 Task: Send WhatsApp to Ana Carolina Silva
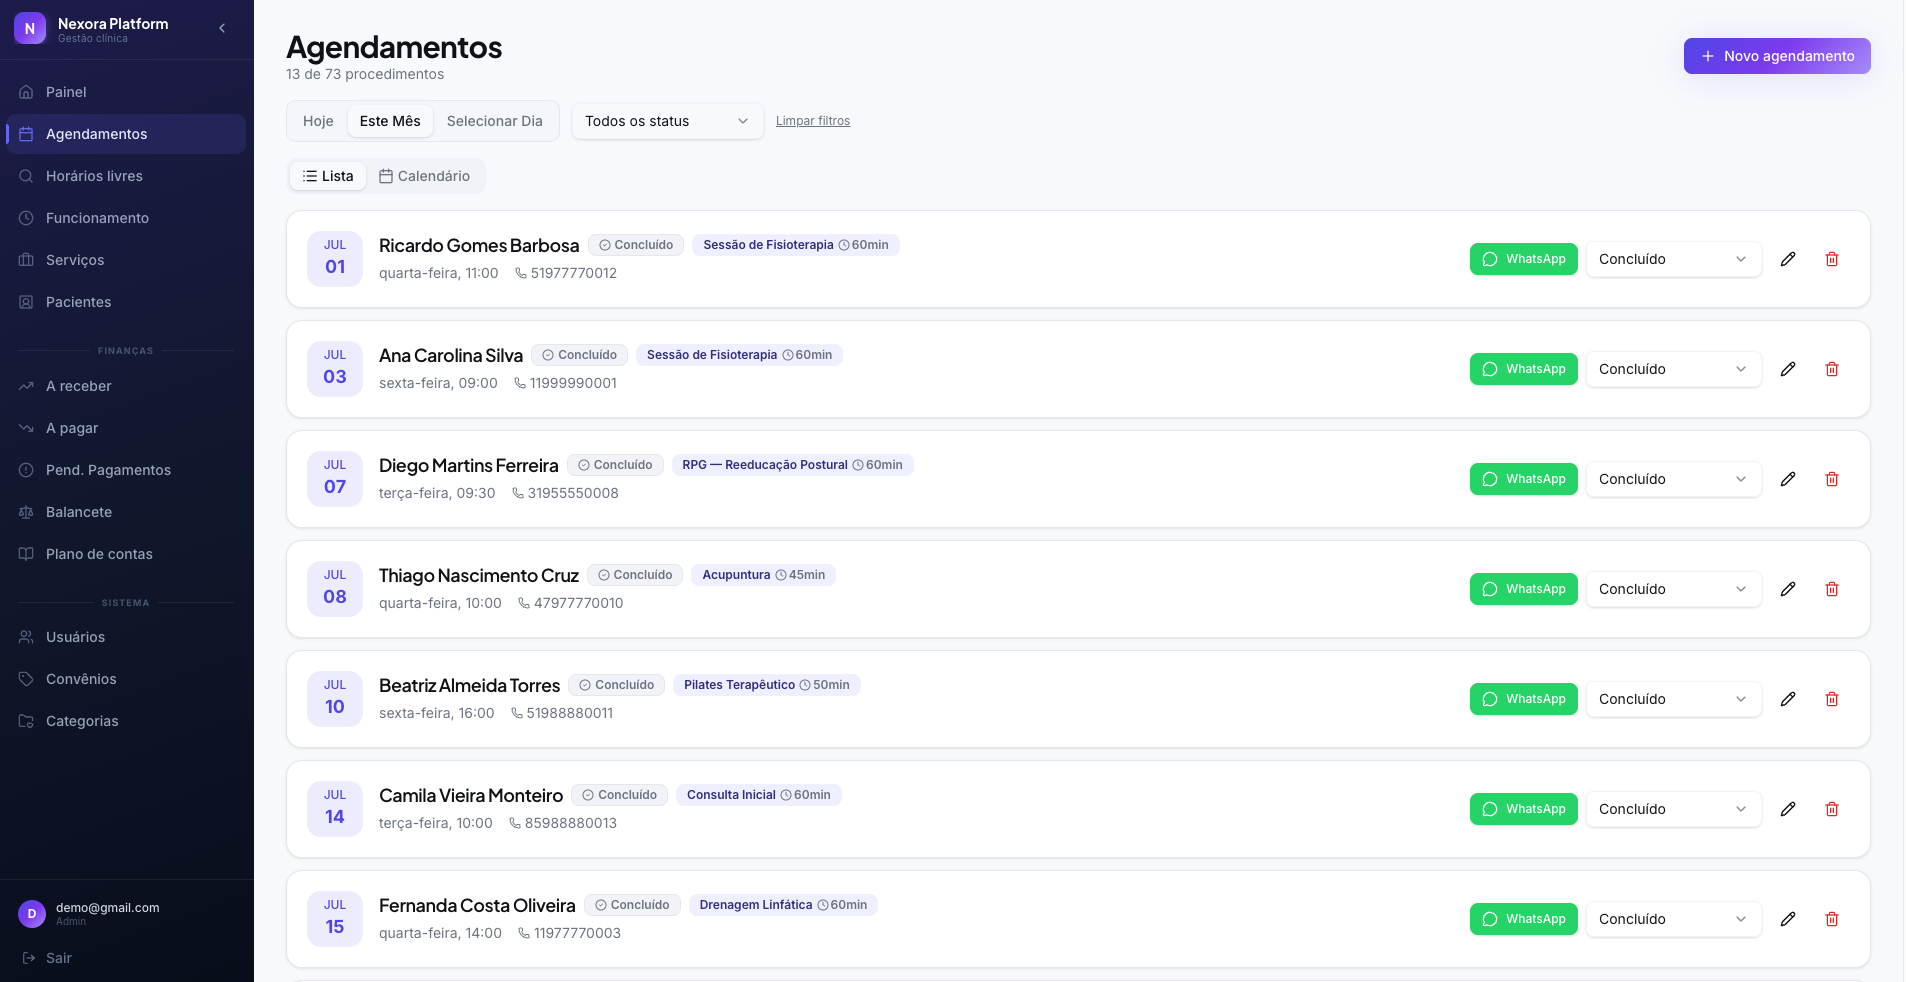(1523, 369)
